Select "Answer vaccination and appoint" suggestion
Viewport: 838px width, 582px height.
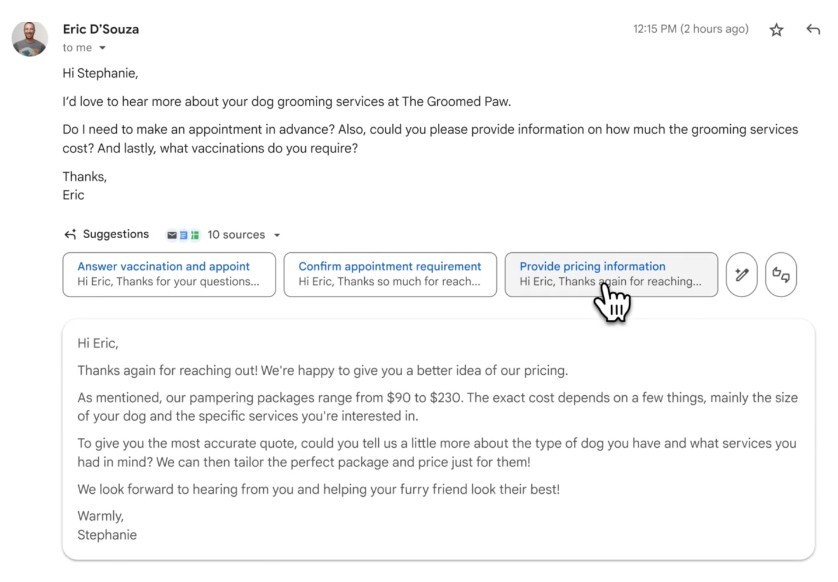tap(169, 274)
